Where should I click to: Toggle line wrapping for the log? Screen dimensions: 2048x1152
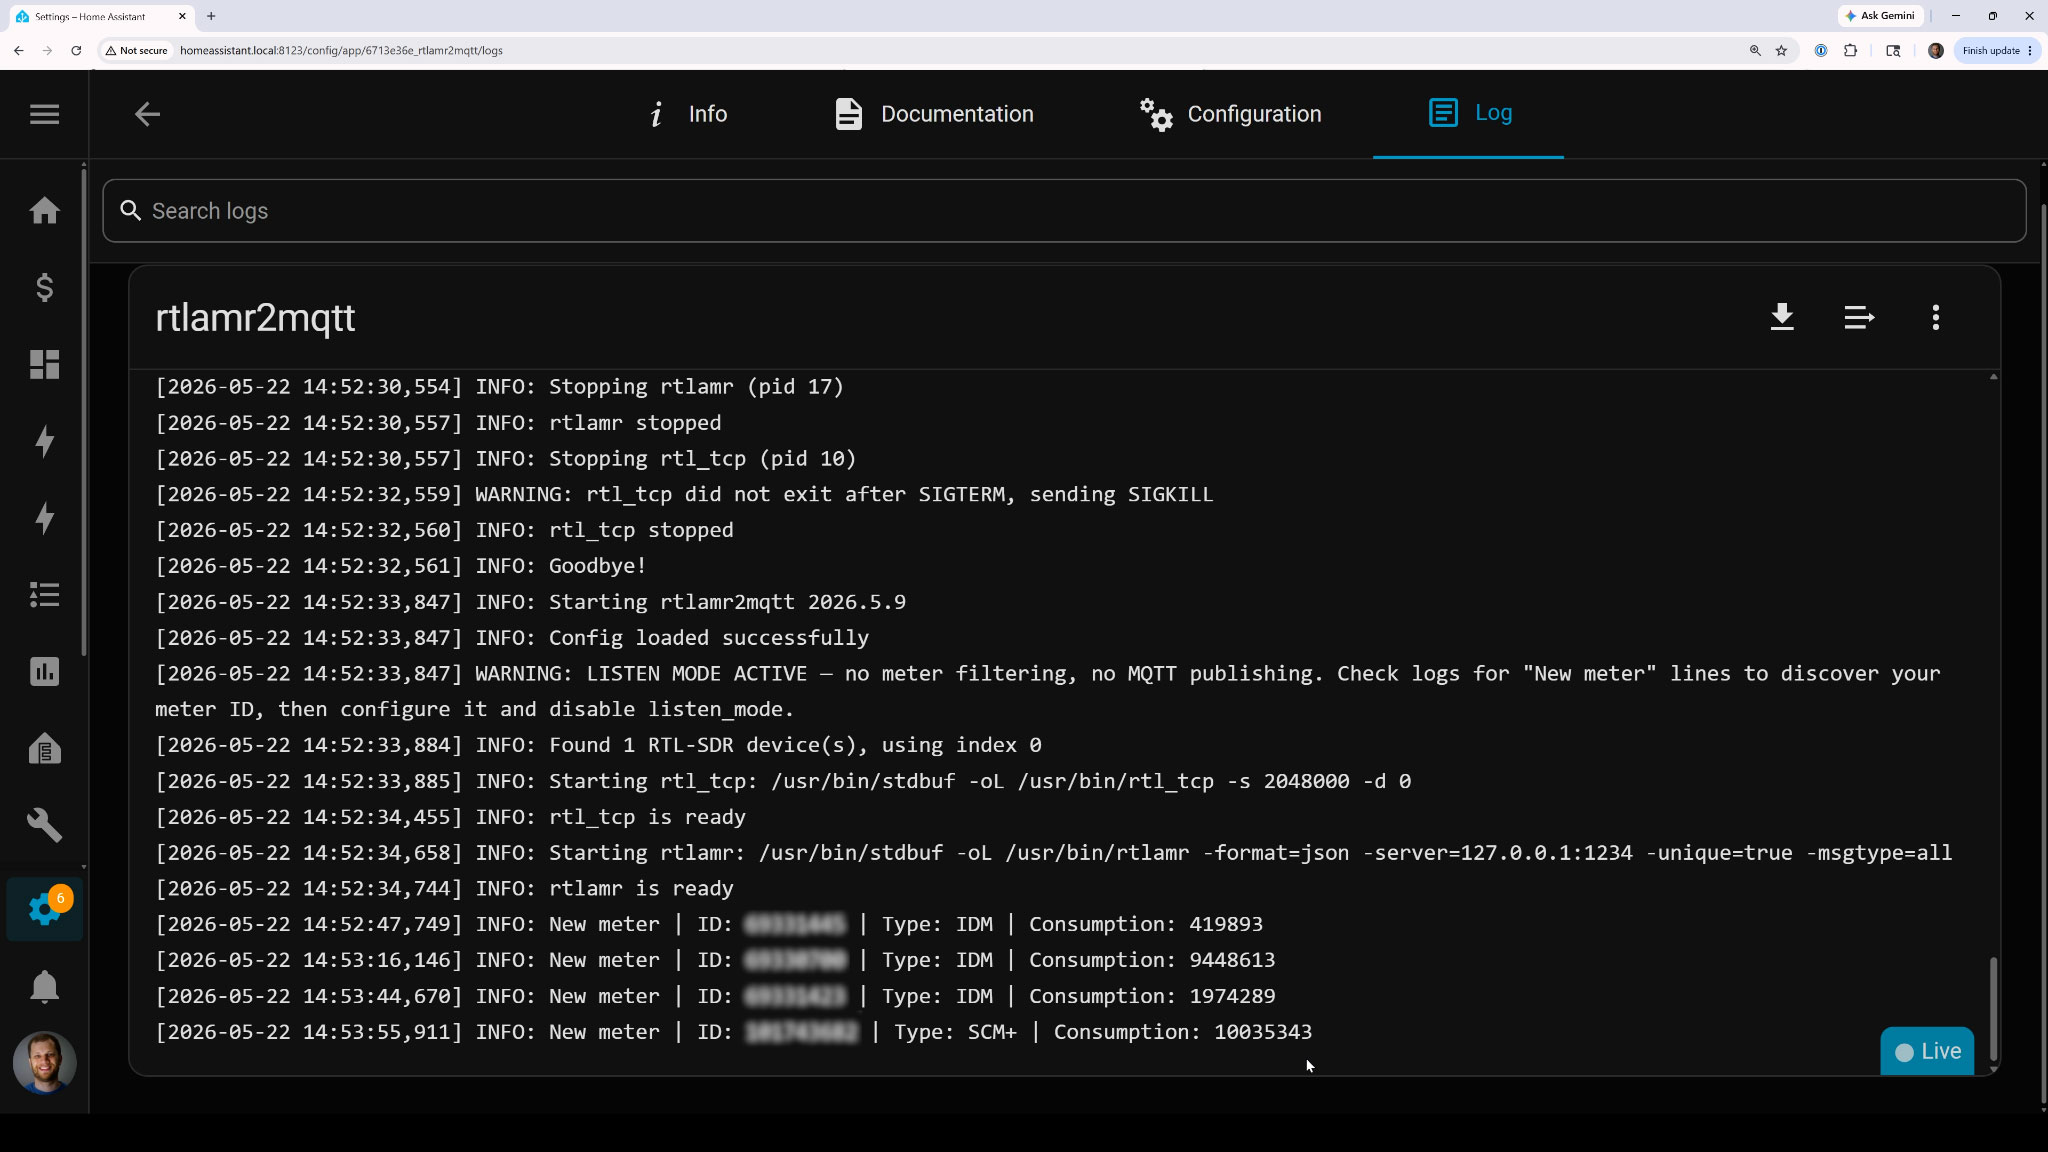[1859, 318]
